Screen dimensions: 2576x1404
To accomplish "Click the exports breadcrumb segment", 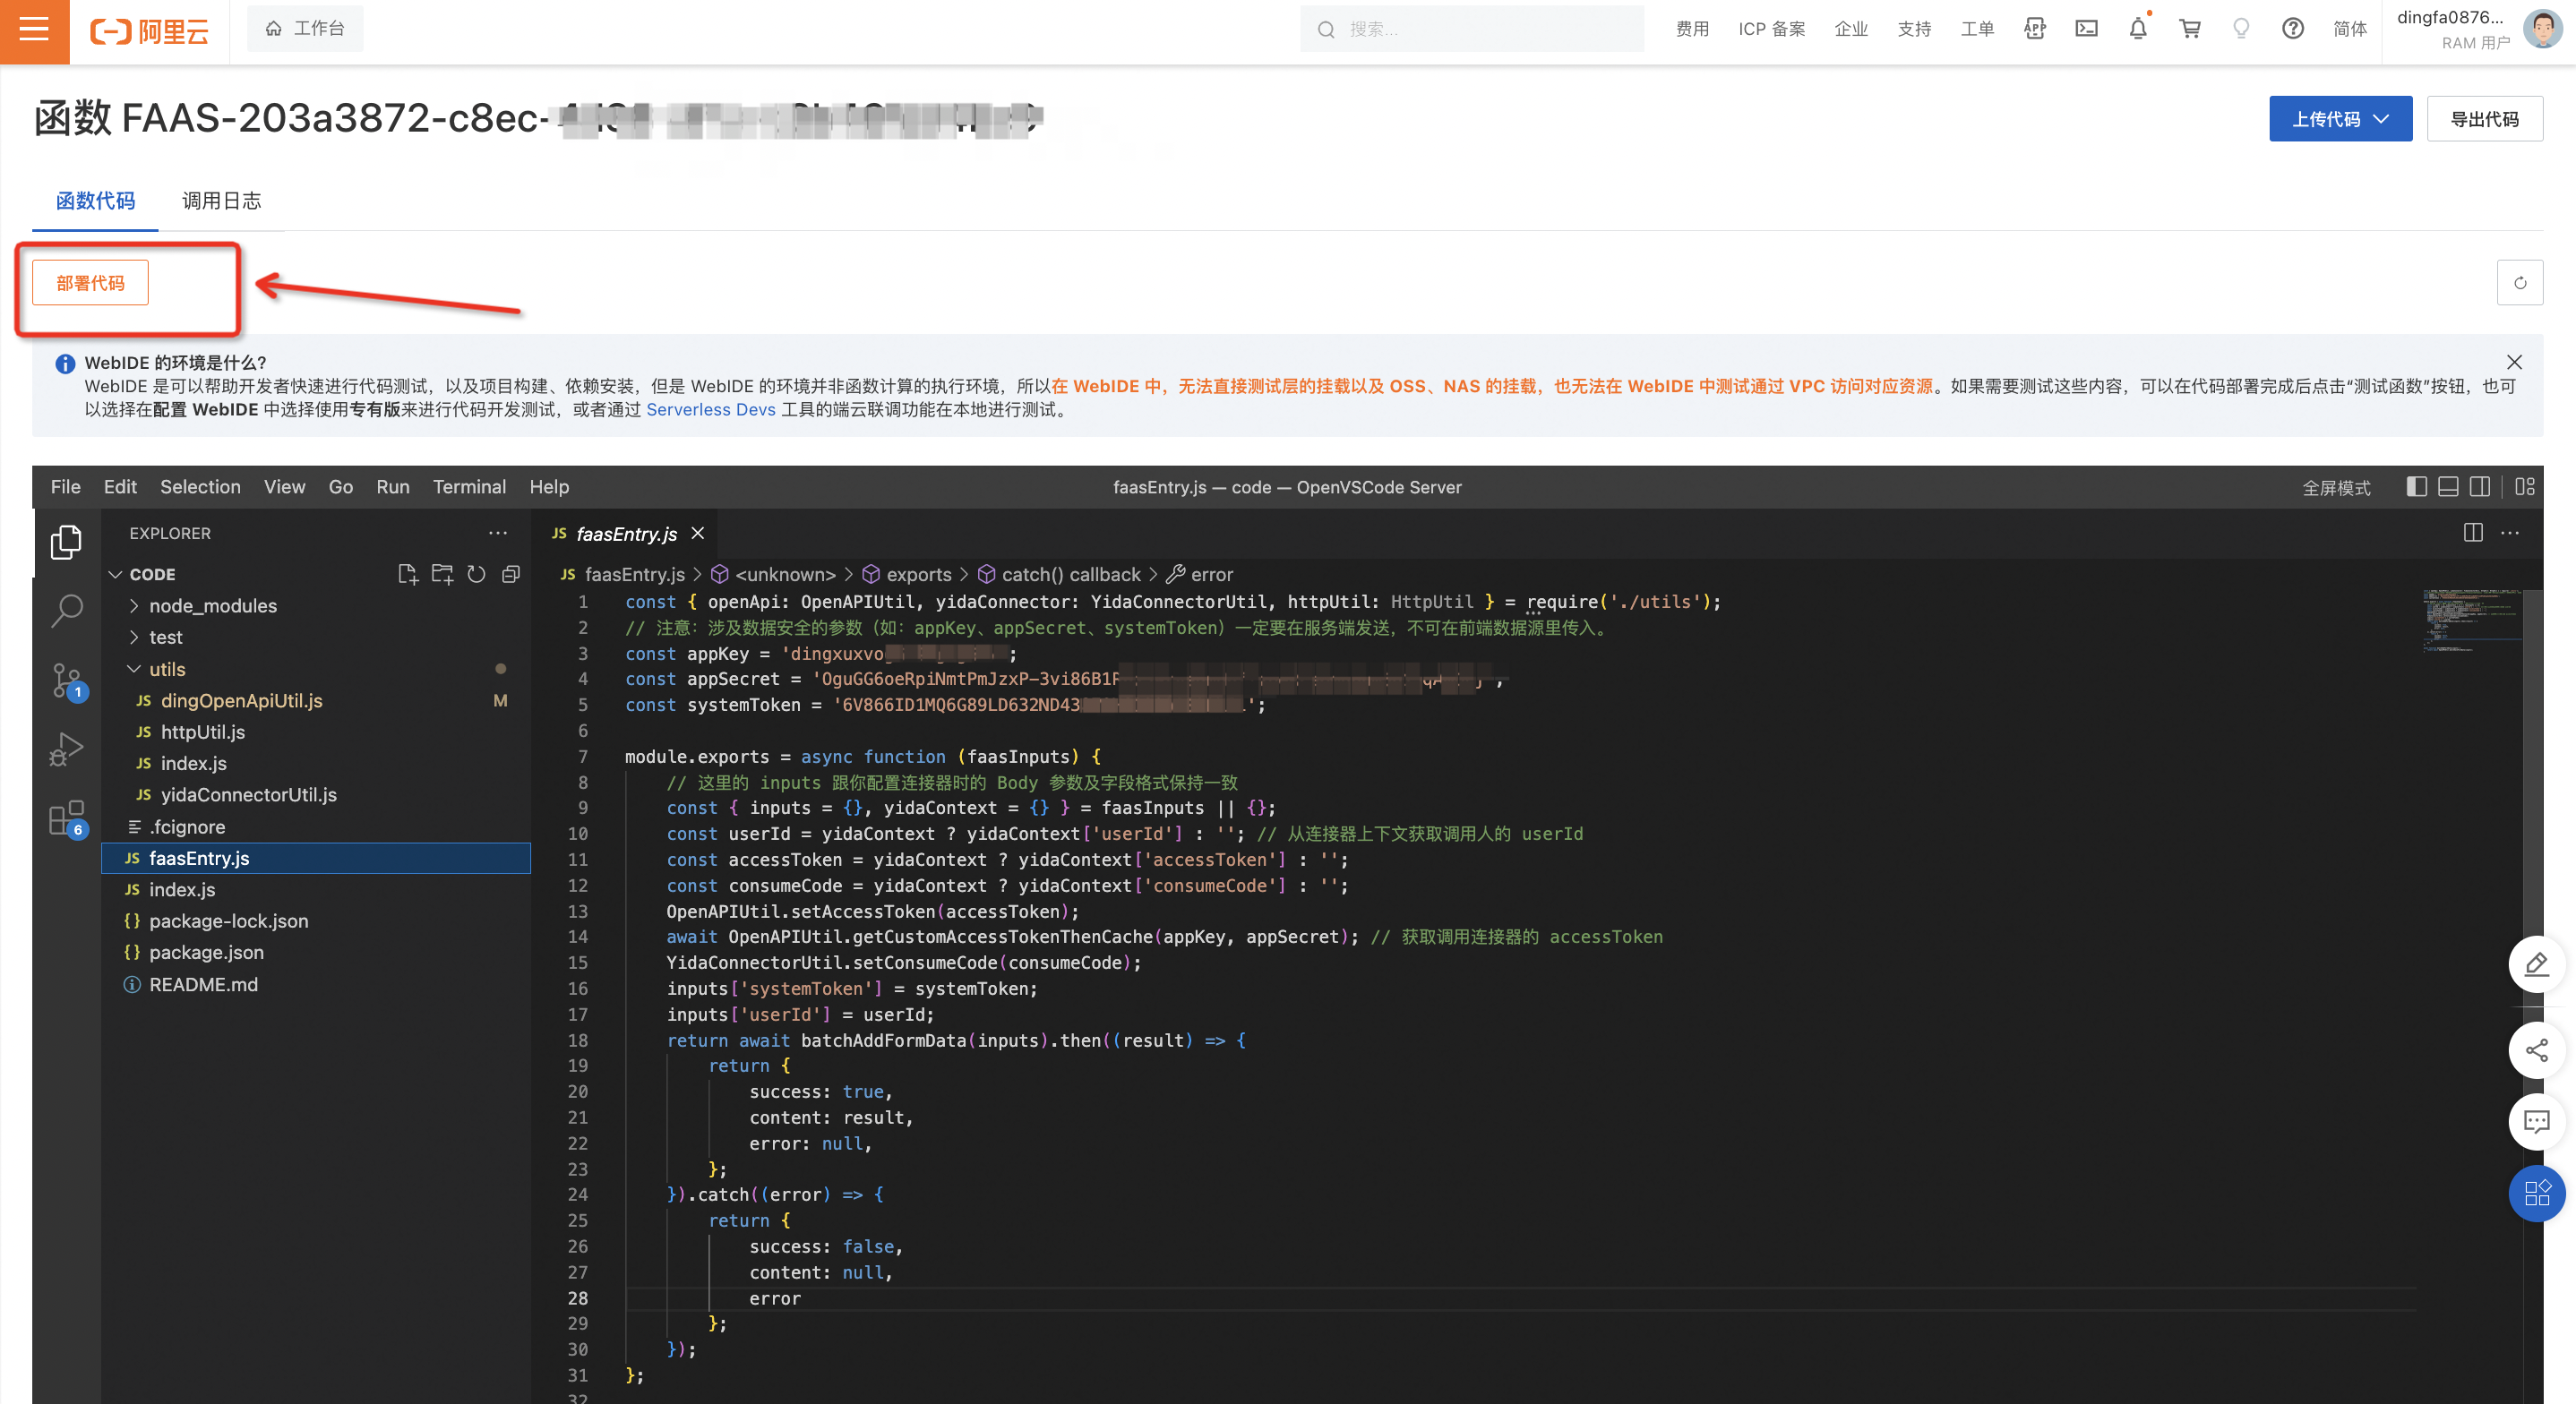I will [907, 574].
